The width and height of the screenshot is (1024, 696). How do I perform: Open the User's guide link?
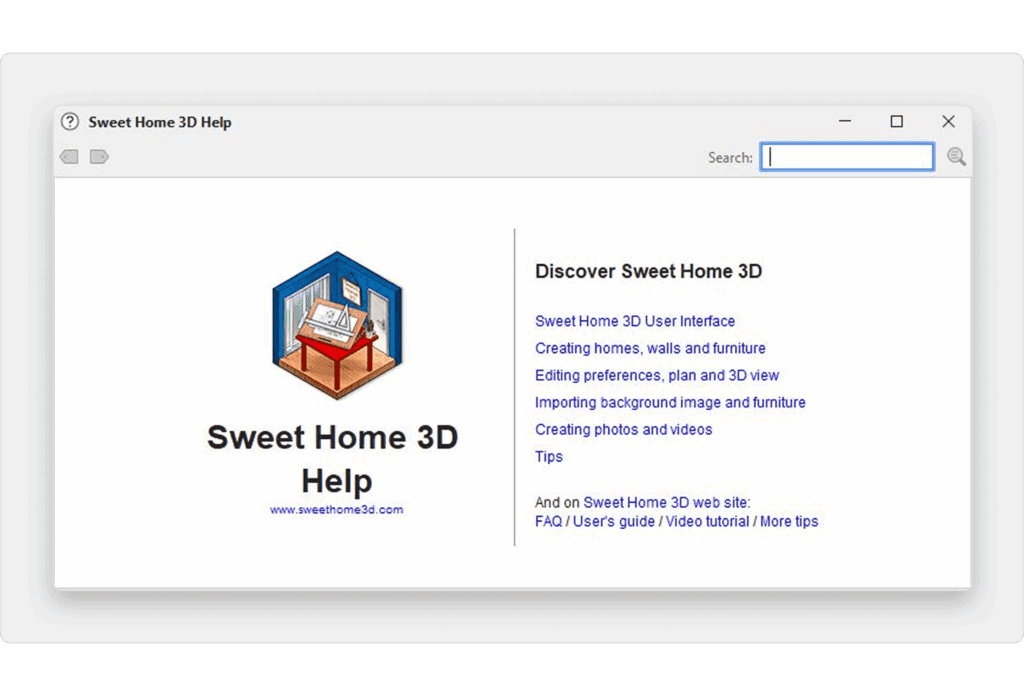coord(614,521)
